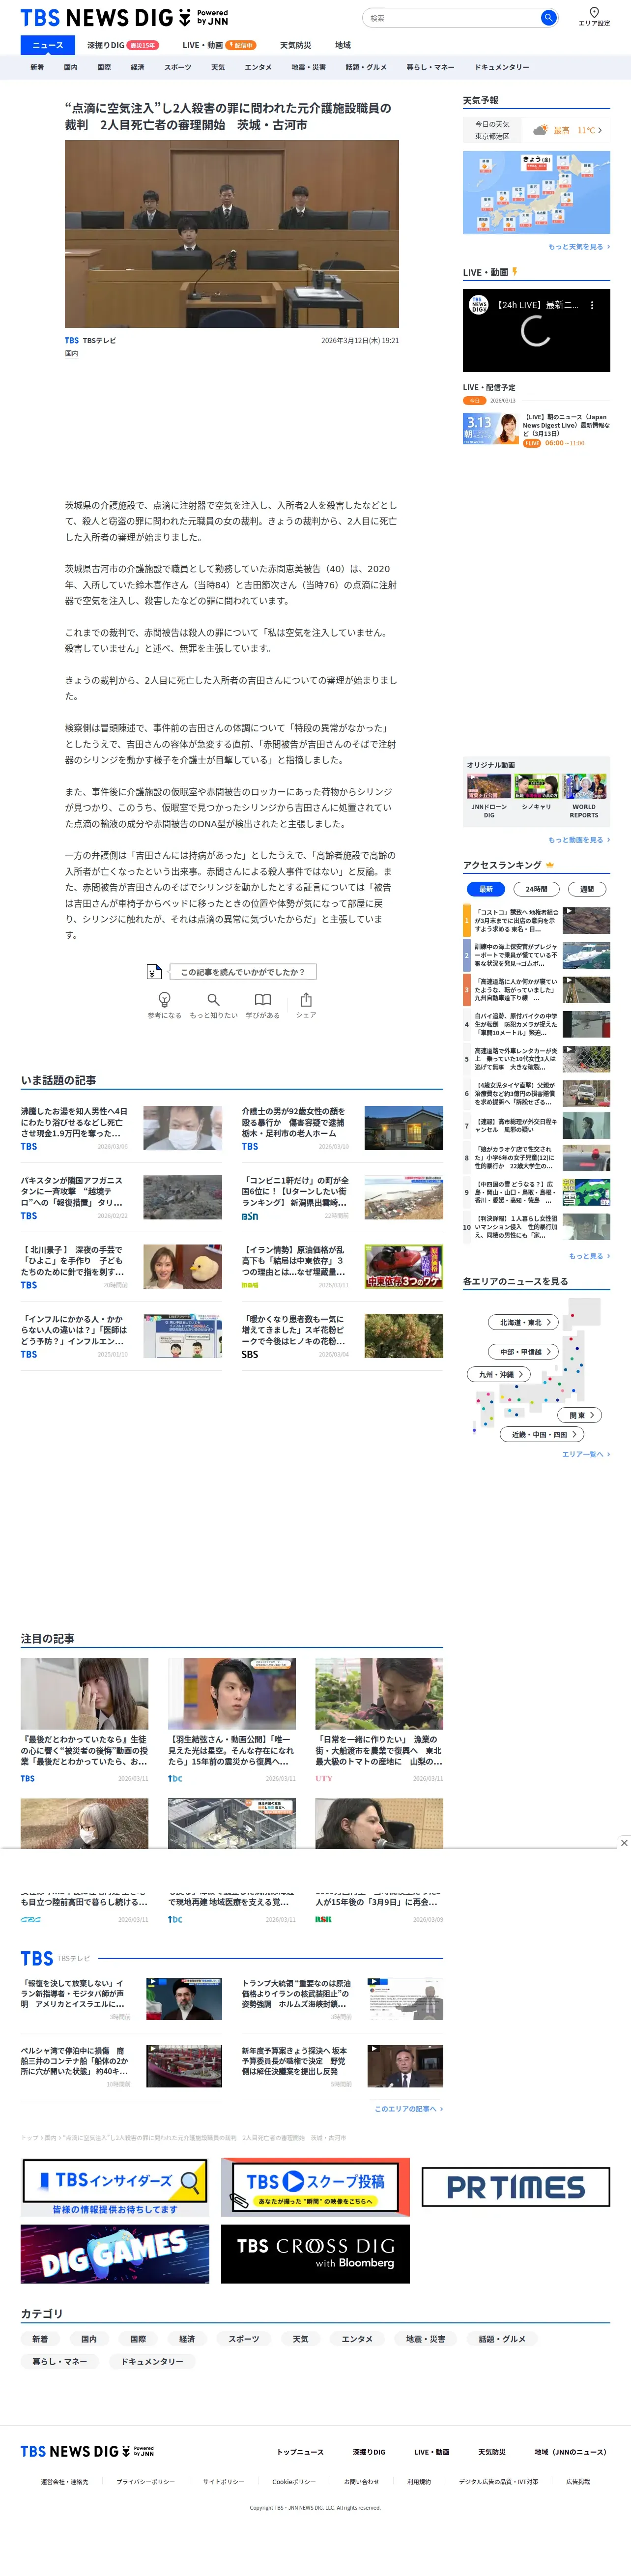Open the 北海道・東北 area news
Image resolution: width=631 pixels, height=2576 pixels.
[x=523, y=1322]
